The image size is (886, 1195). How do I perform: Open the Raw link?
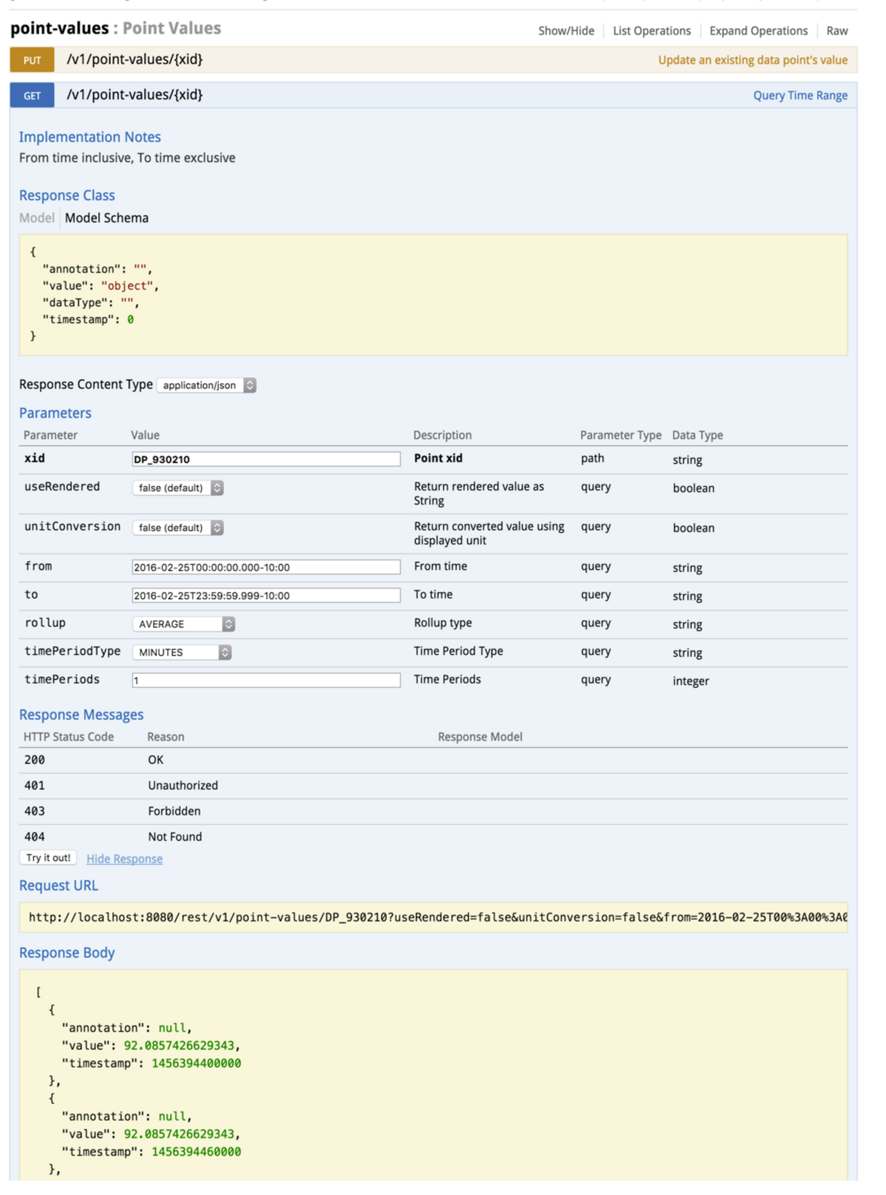[x=836, y=31]
